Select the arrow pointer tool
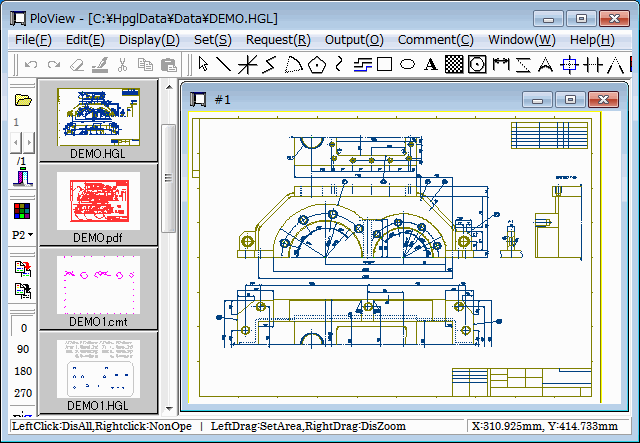640x443 pixels. pyautogui.click(x=204, y=65)
